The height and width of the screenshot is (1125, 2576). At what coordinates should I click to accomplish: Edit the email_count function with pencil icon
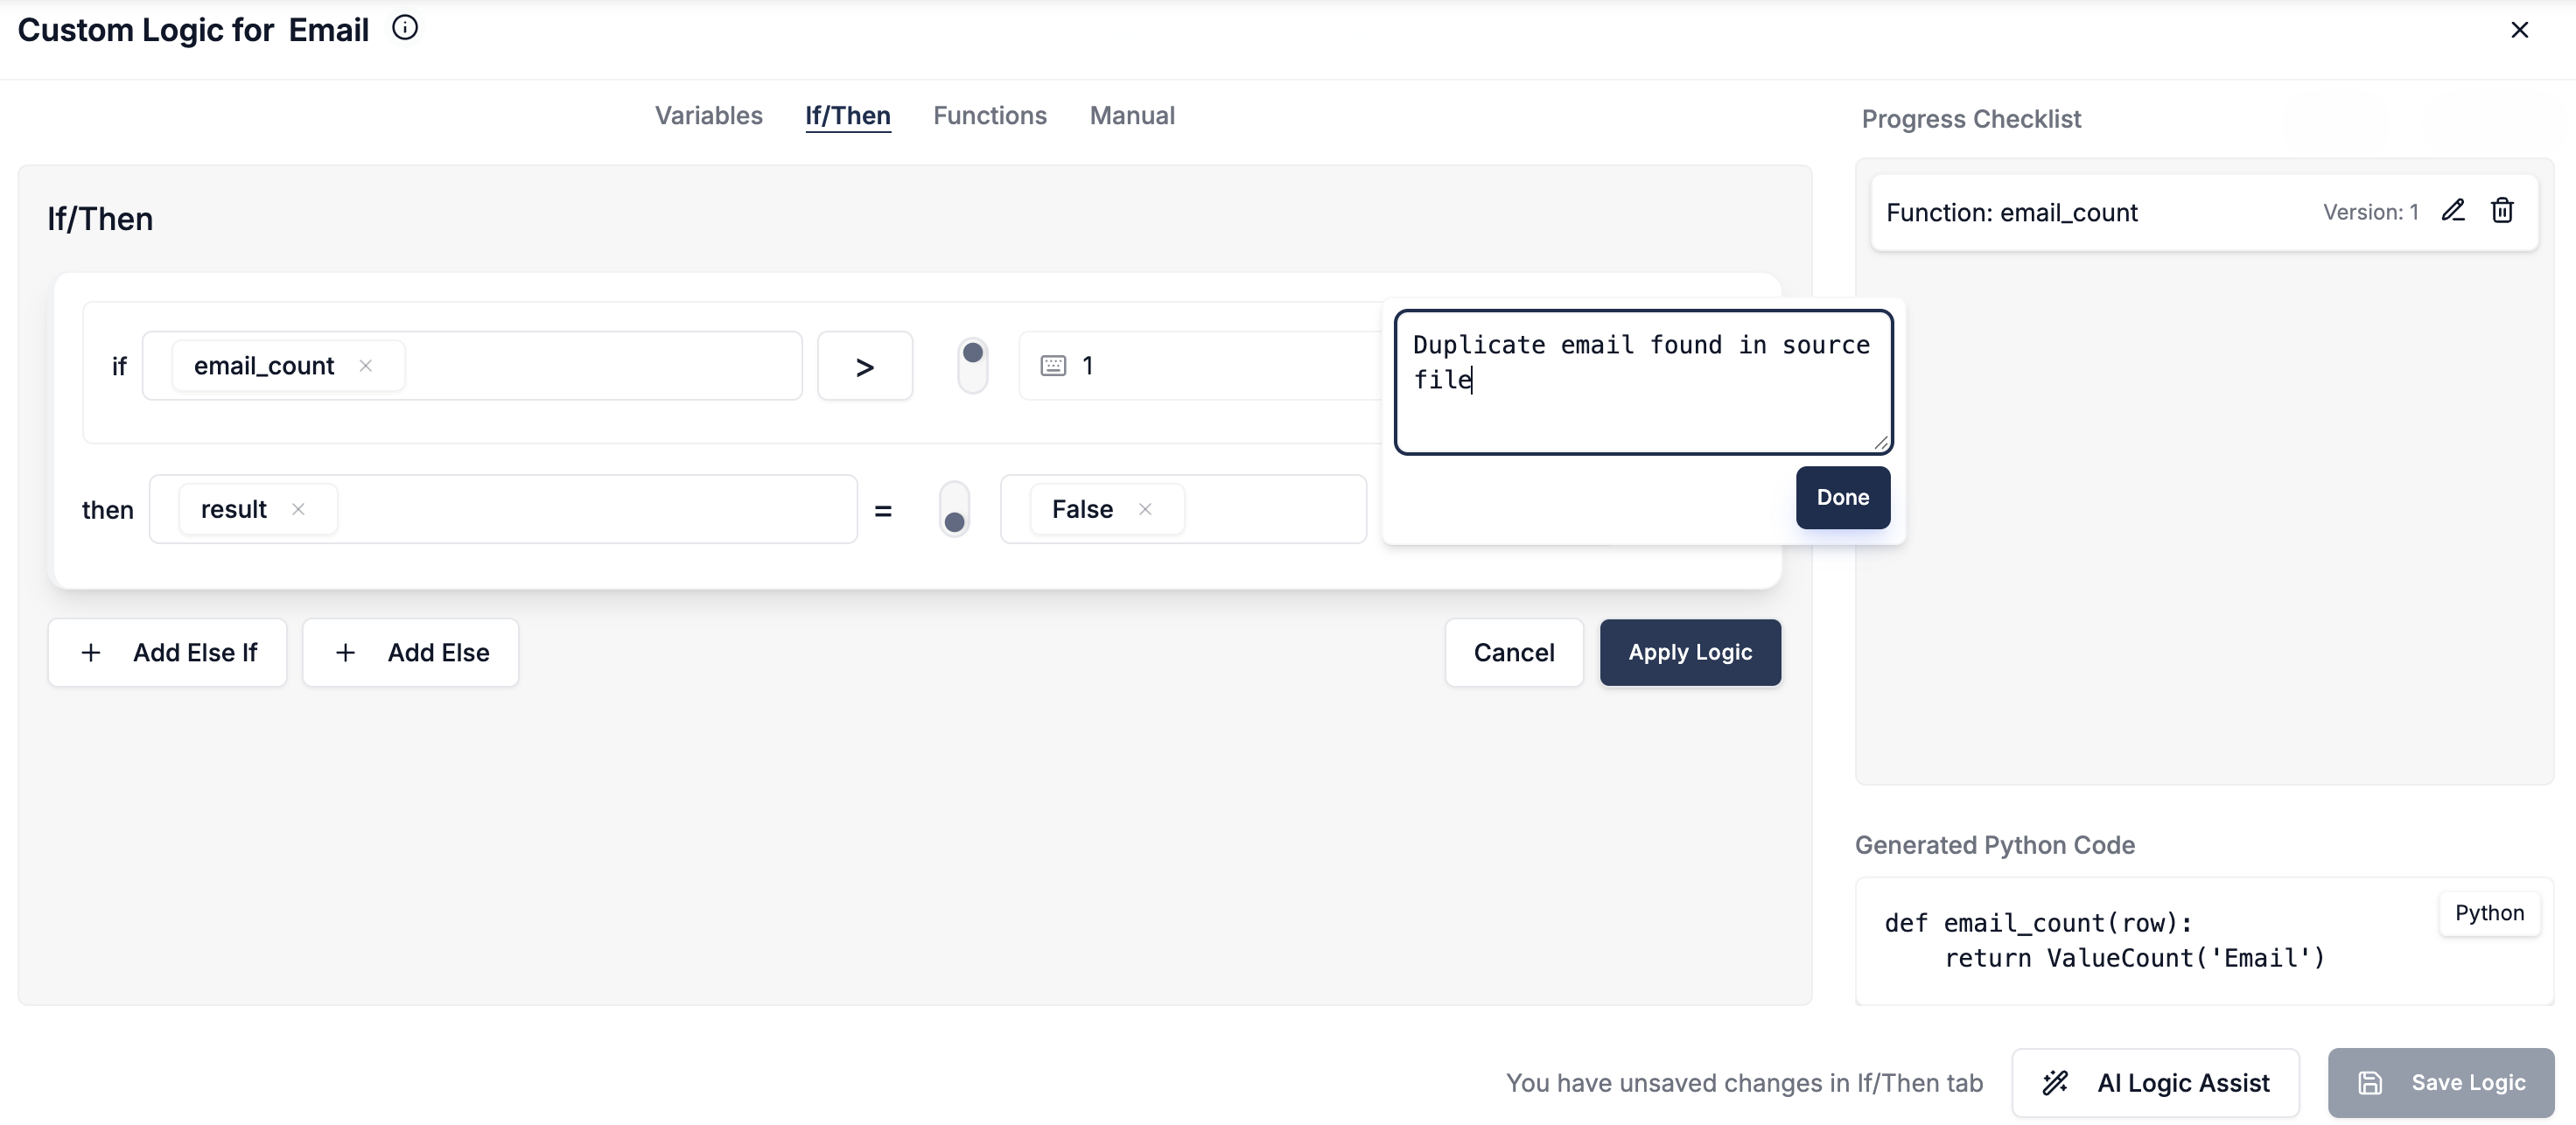coord(2453,211)
